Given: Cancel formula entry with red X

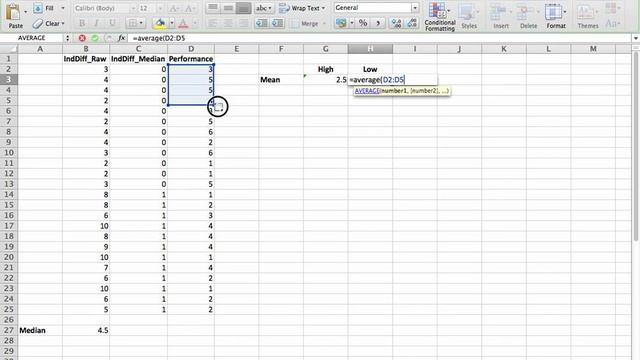Looking at the screenshot, I should point(82,38).
